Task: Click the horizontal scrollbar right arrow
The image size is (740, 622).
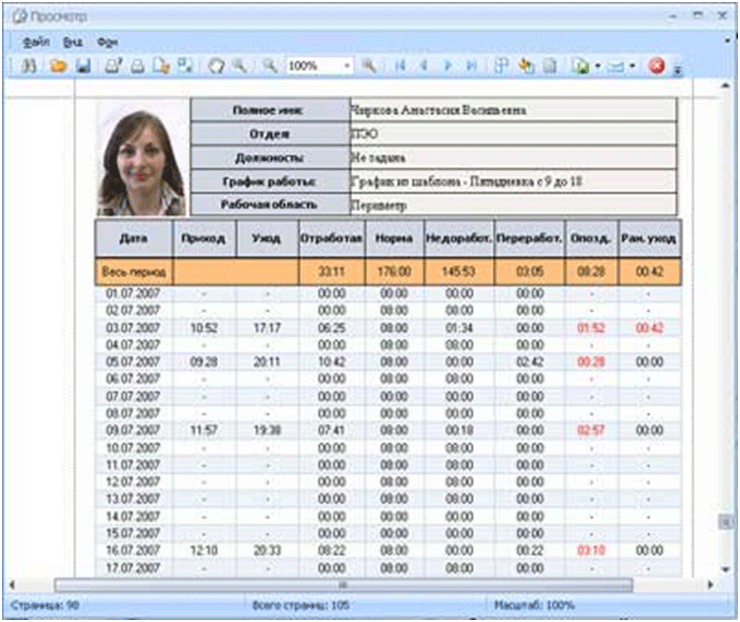Action: [x=711, y=585]
